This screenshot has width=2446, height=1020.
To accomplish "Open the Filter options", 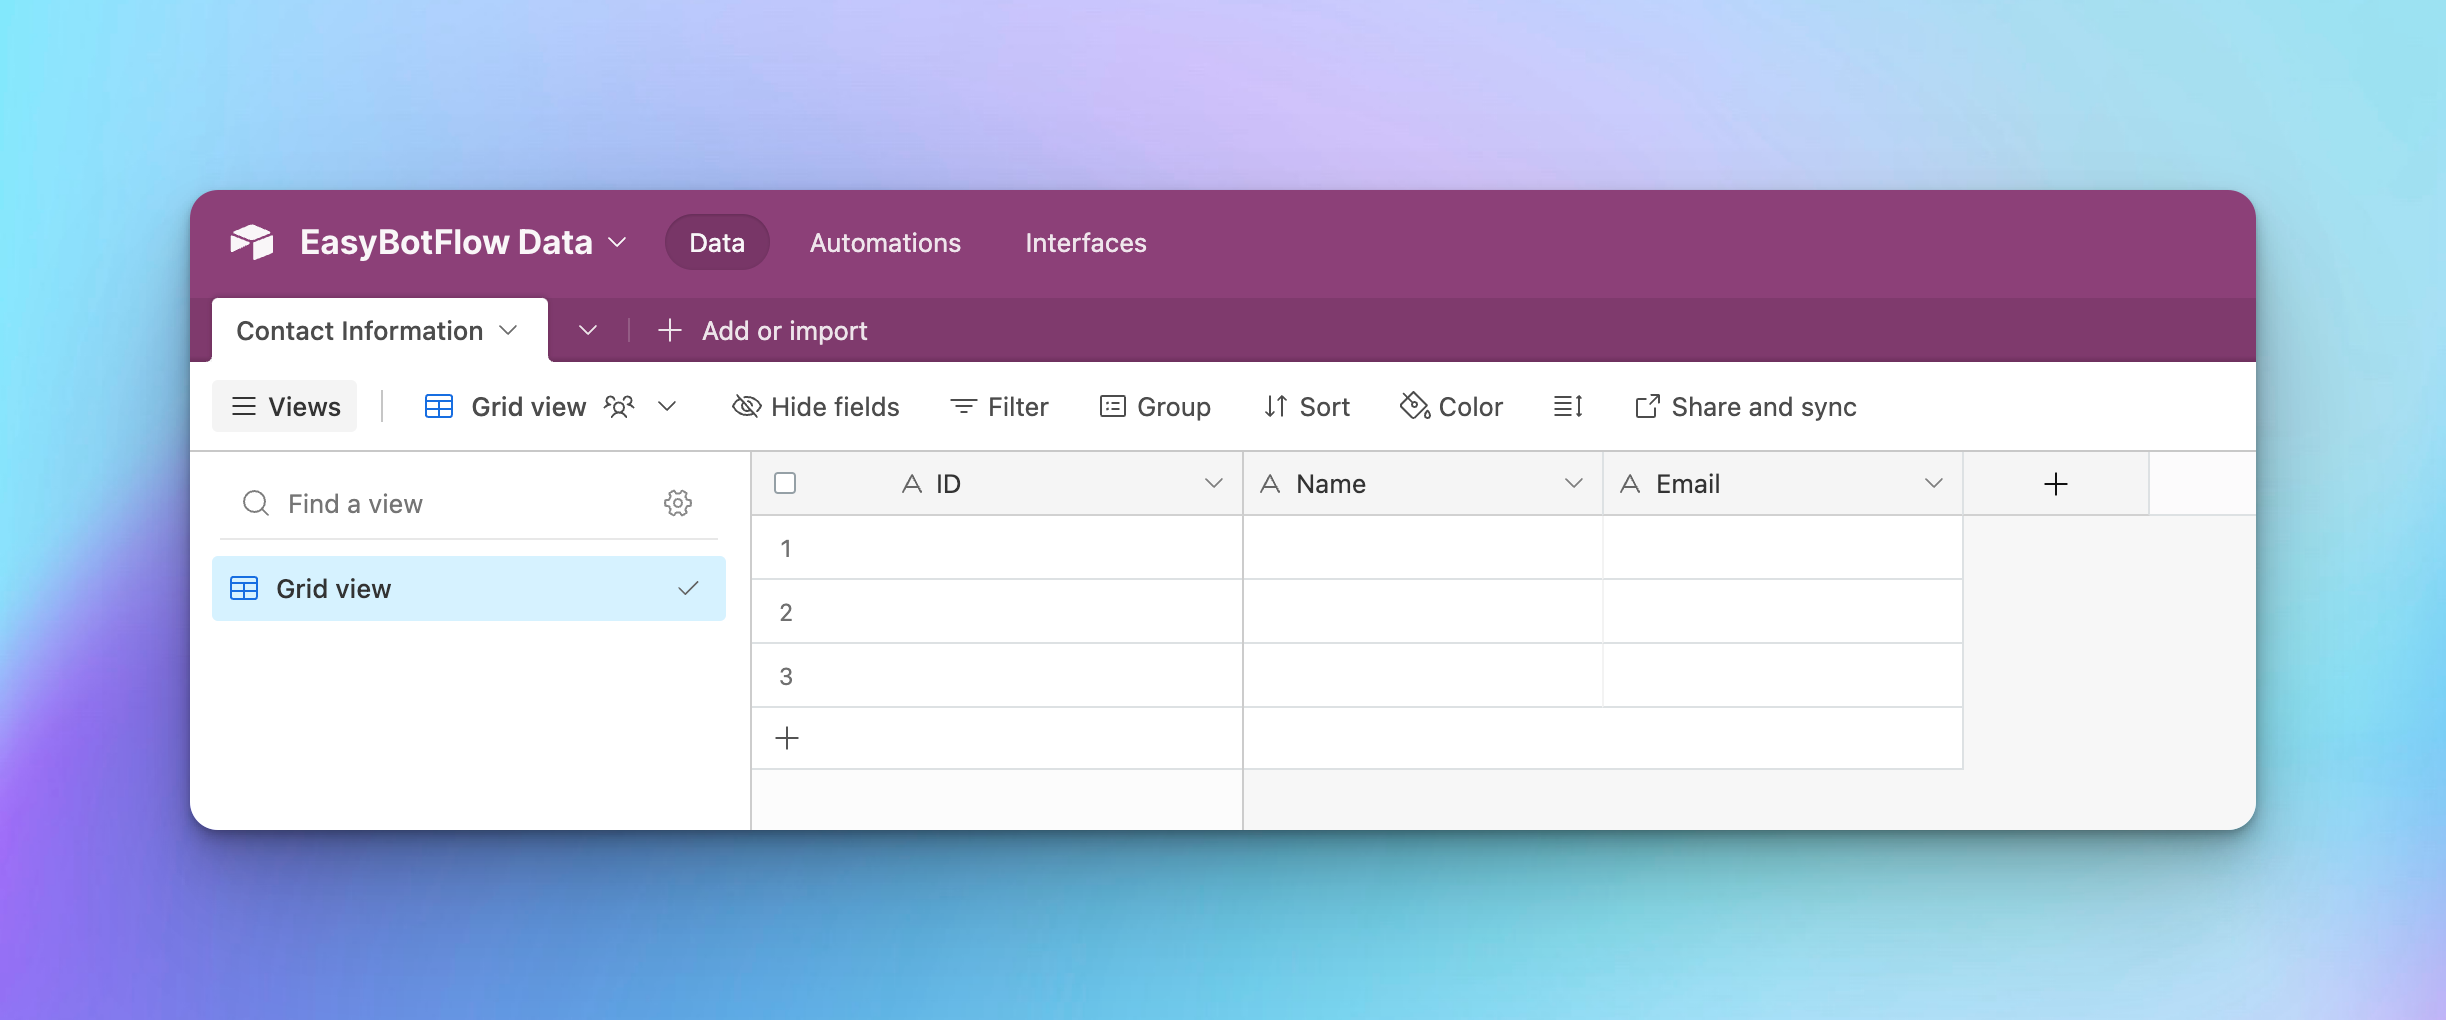I will (999, 407).
